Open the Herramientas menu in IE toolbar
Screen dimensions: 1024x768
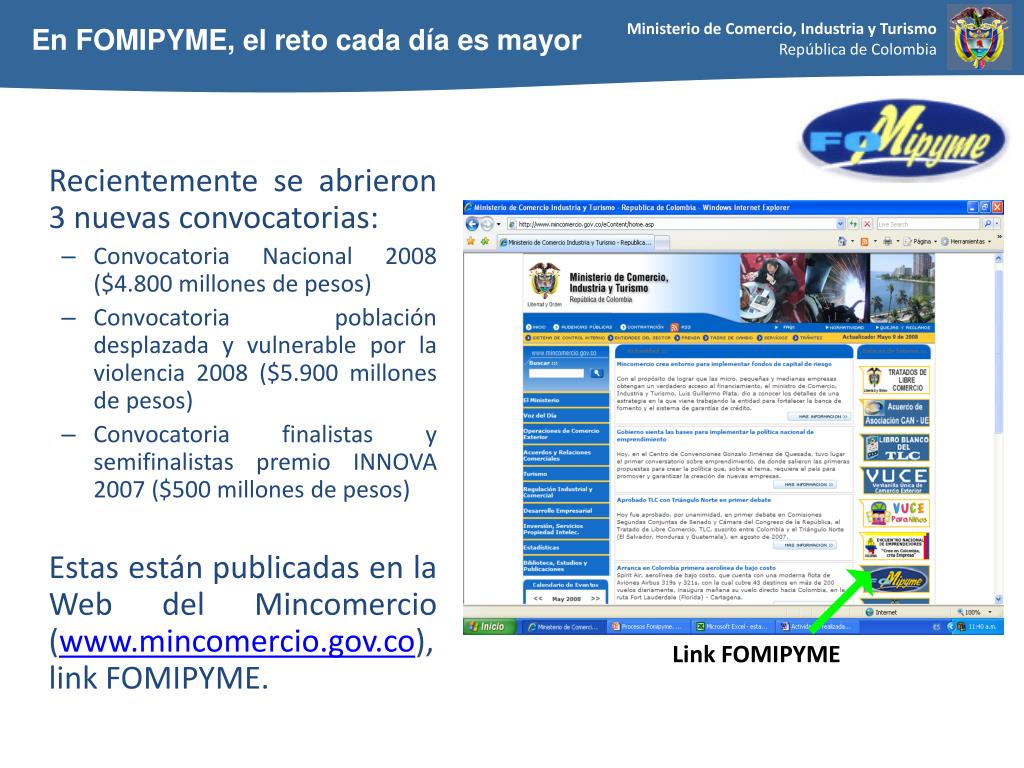pyautogui.click(x=965, y=242)
